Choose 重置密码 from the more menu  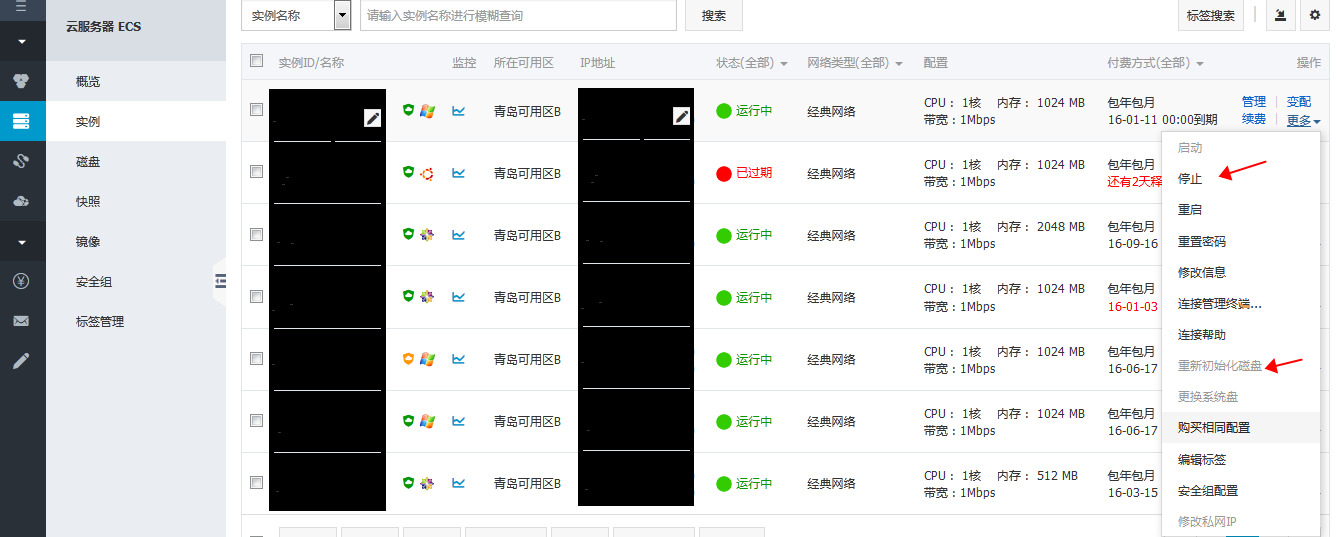[x=1202, y=241]
